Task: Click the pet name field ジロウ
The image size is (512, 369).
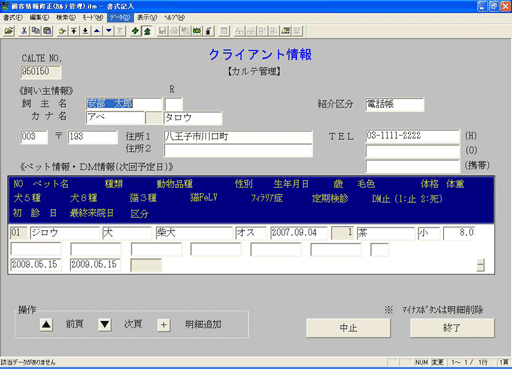Action: tap(65, 233)
